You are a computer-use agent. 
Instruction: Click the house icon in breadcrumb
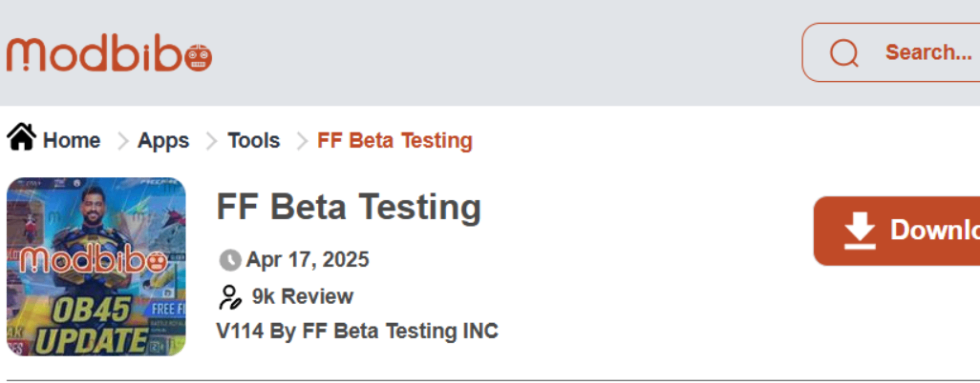click(22, 137)
